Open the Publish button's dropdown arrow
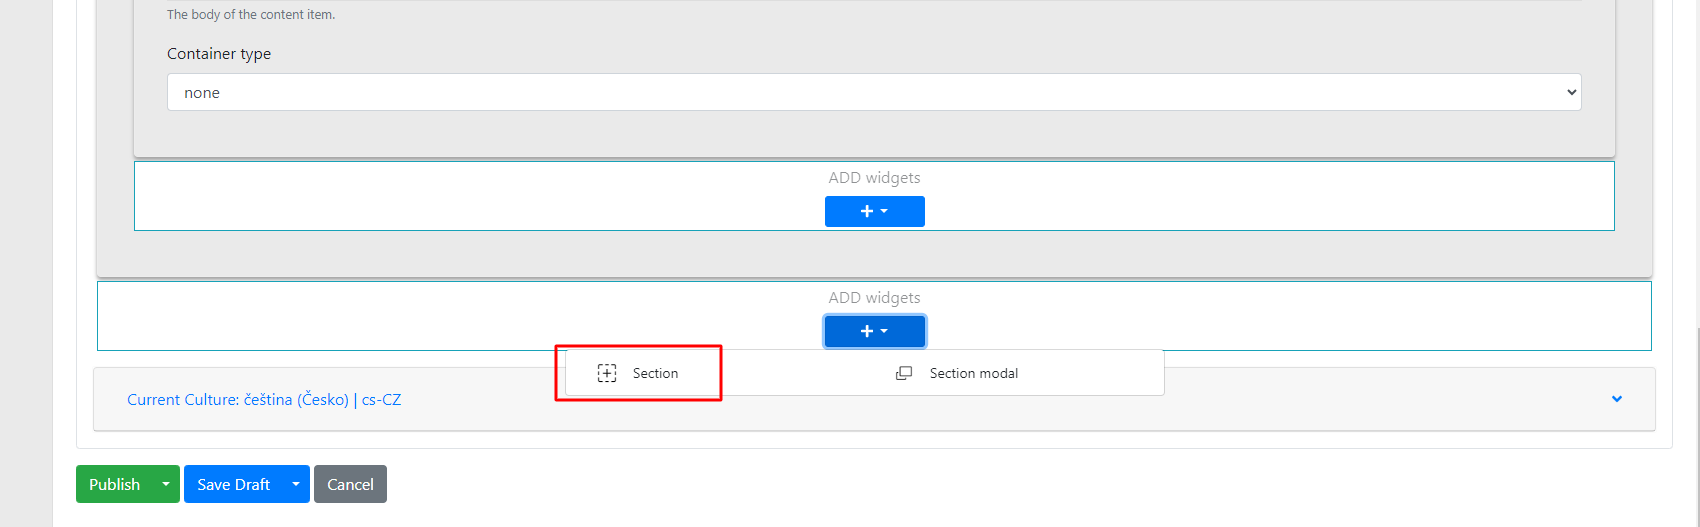Screen dimensions: 1700x527 coord(166,484)
